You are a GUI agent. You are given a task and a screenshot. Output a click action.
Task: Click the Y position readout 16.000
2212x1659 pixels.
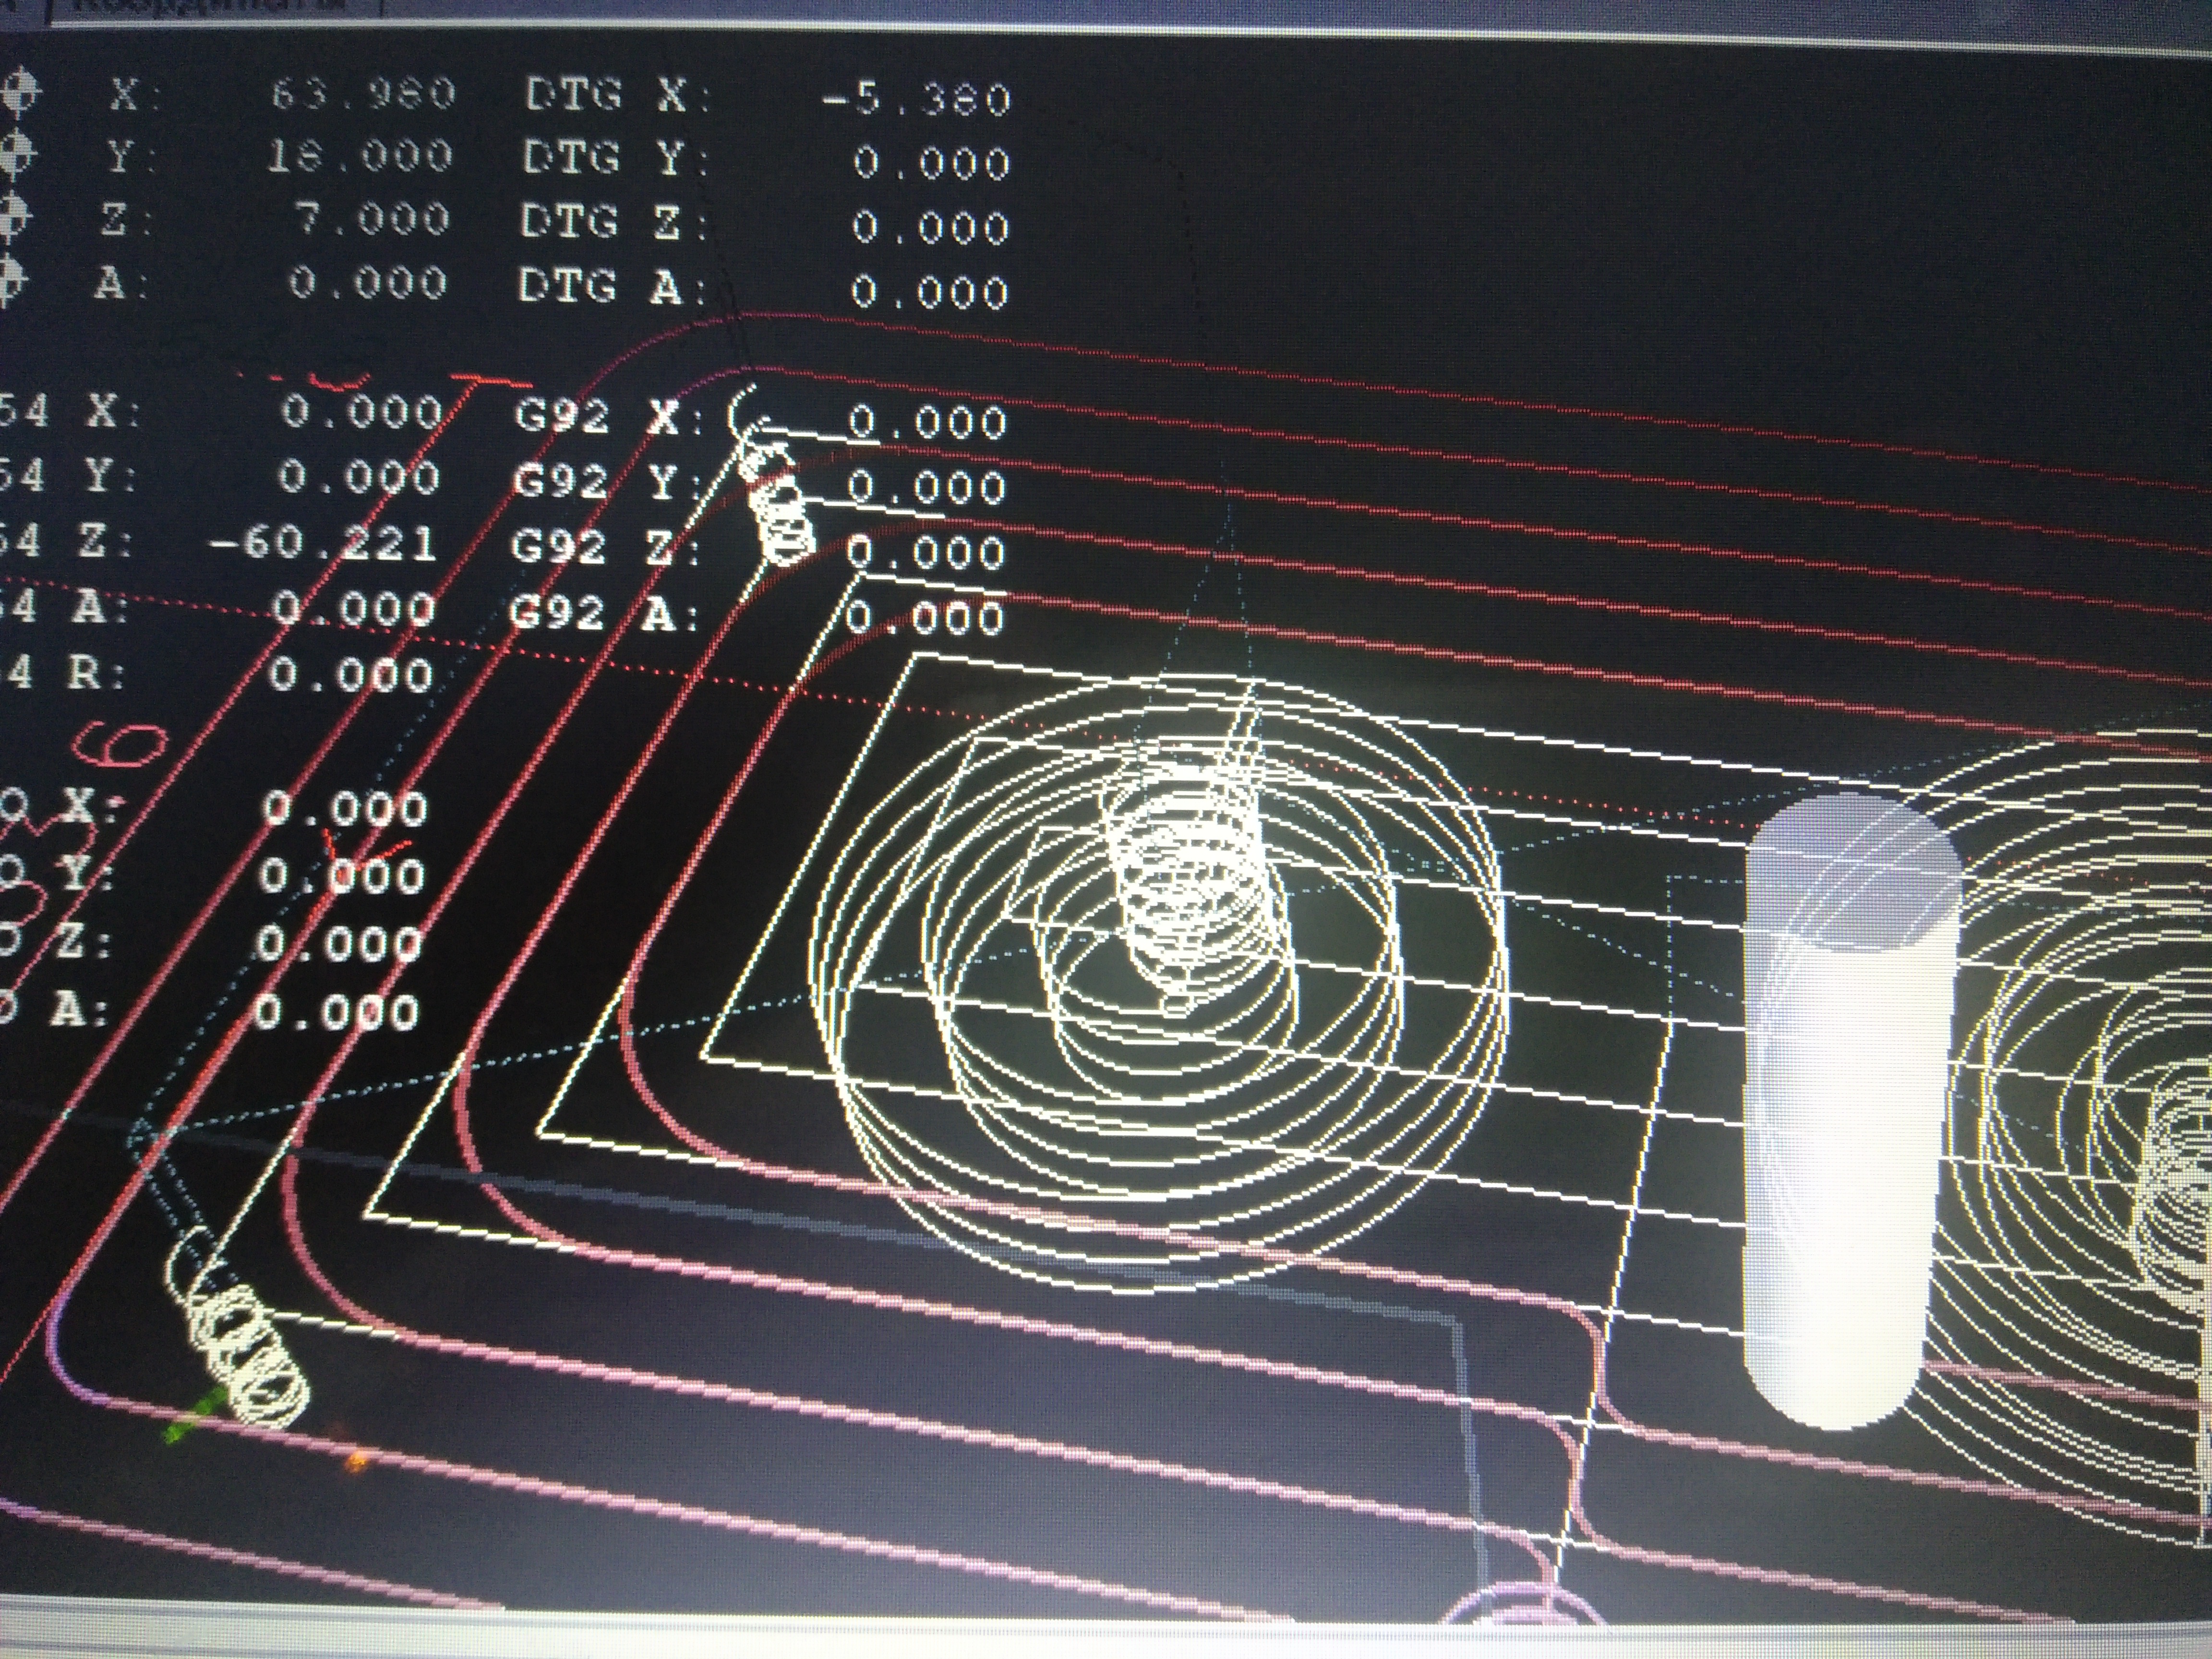360,157
